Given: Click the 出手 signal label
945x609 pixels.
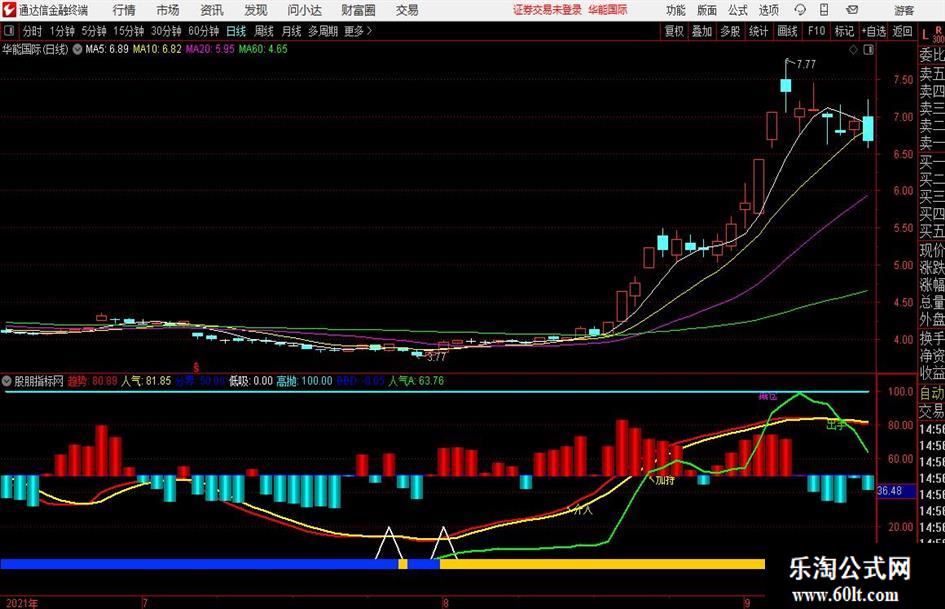Looking at the screenshot, I should [835, 425].
